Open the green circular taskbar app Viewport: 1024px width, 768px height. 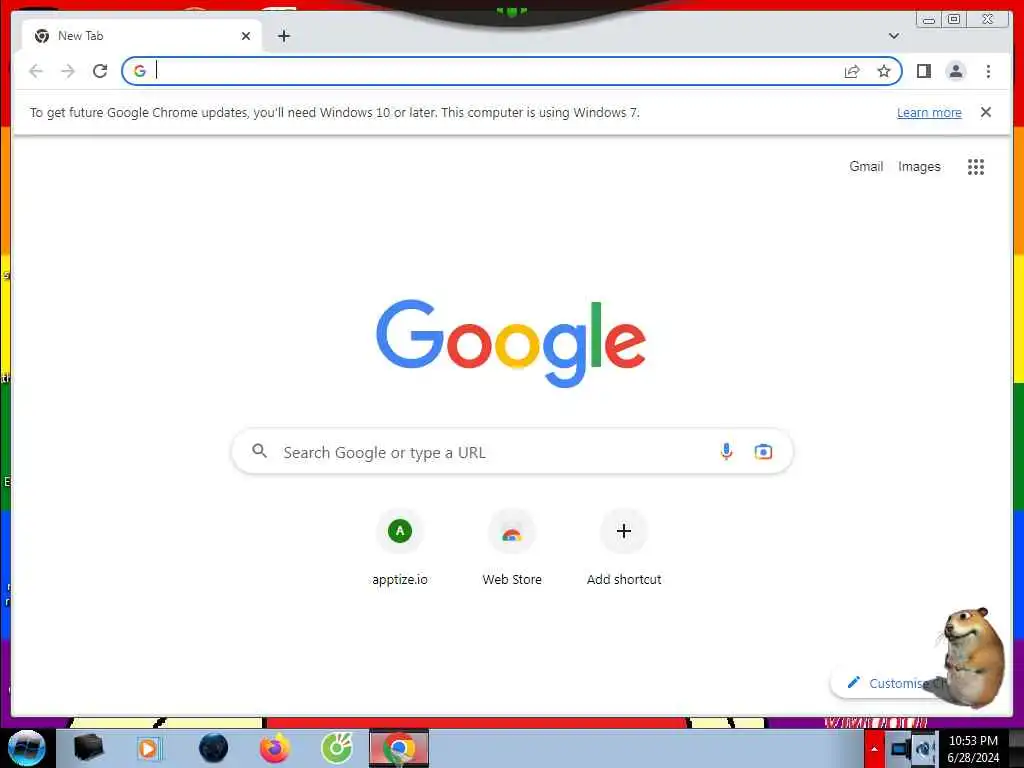[x=337, y=748]
